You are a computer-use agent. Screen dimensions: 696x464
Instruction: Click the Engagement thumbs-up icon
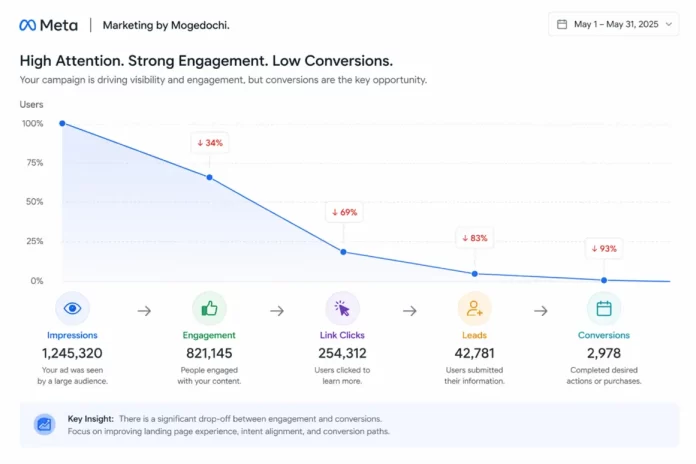coord(209,309)
